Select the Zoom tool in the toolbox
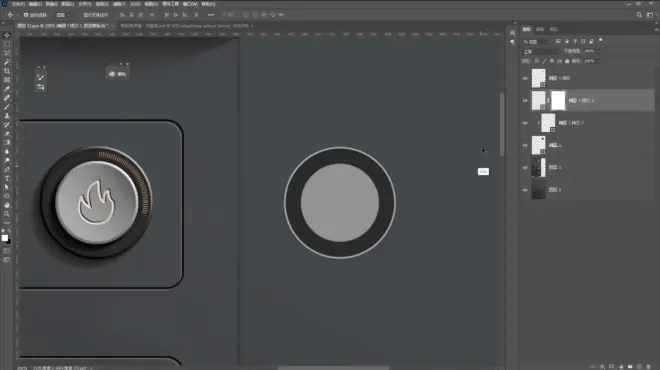 (x=7, y=214)
